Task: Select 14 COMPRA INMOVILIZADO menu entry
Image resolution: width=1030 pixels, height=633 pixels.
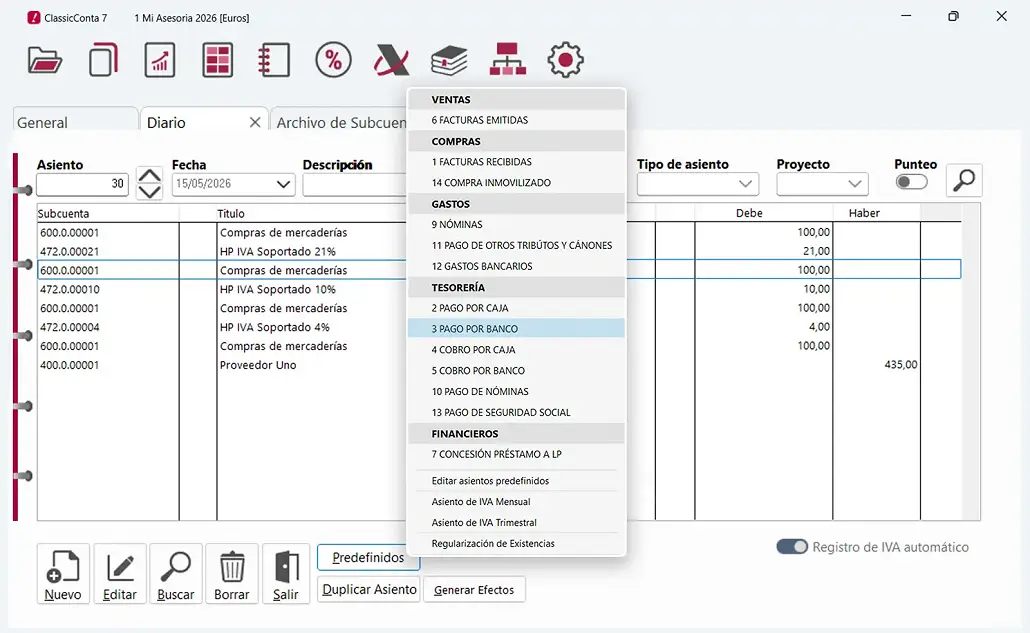Action: pyautogui.click(x=516, y=183)
